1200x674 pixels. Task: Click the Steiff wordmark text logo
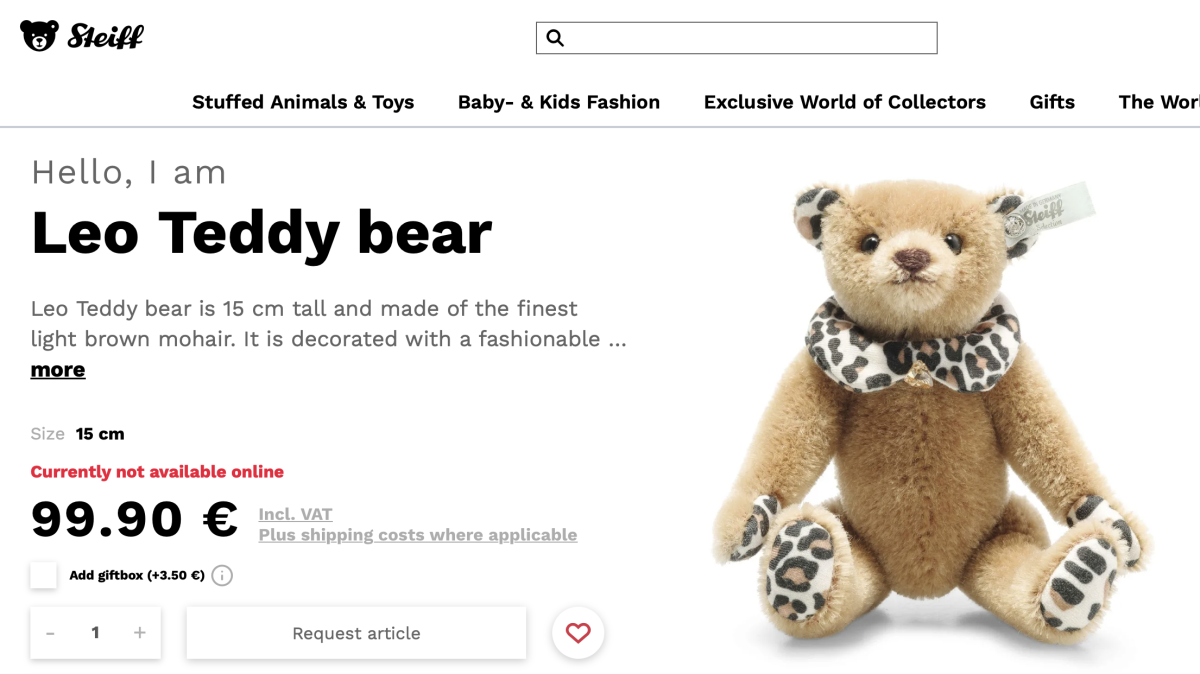pyautogui.click(x=106, y=37)
